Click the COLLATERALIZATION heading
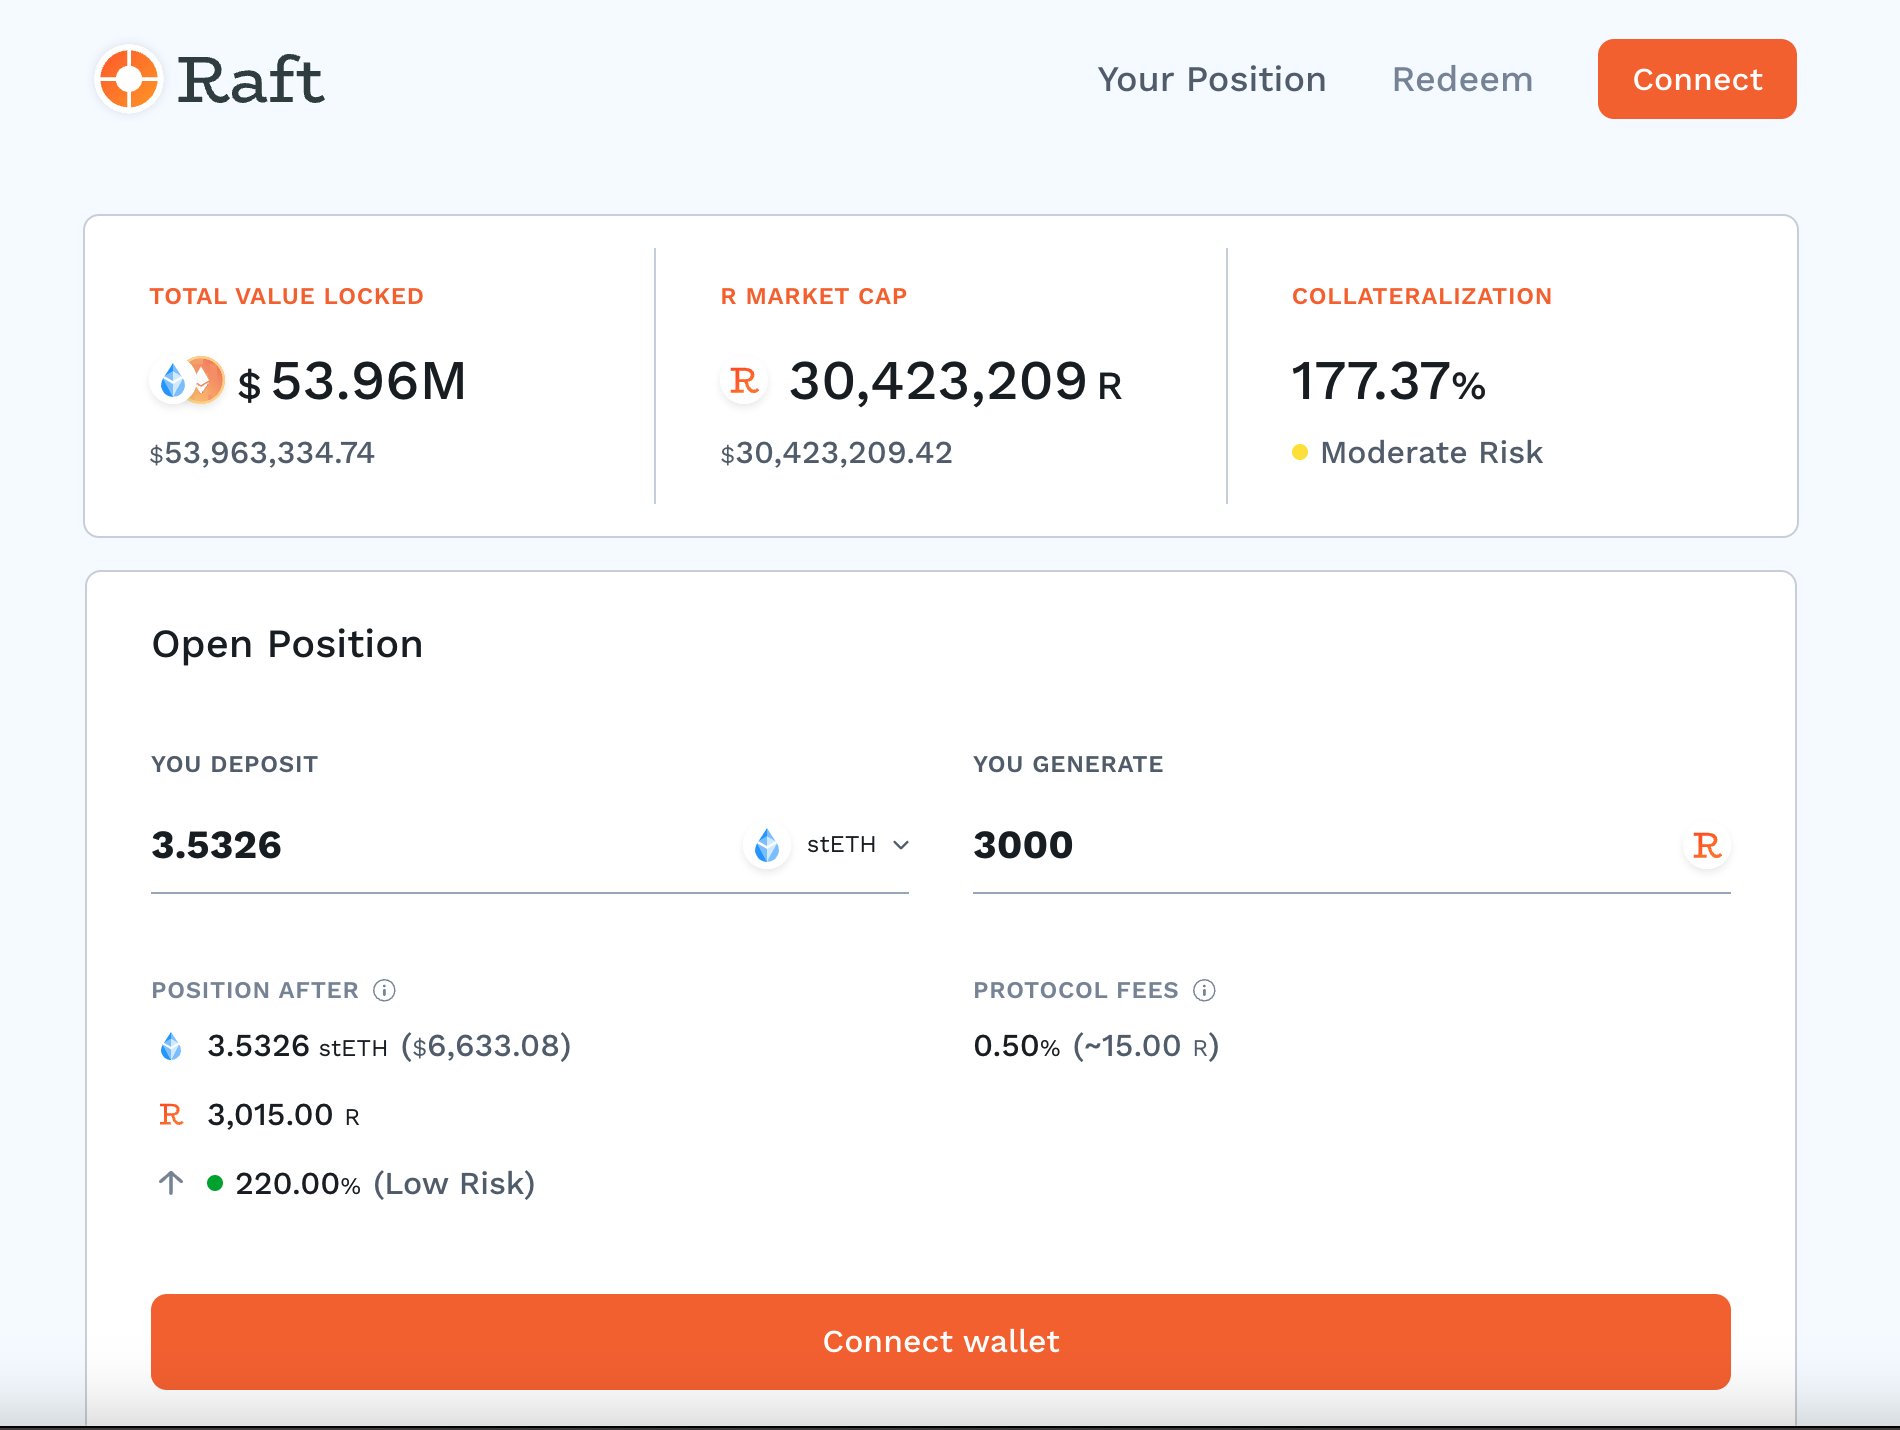 (1422, 296)
